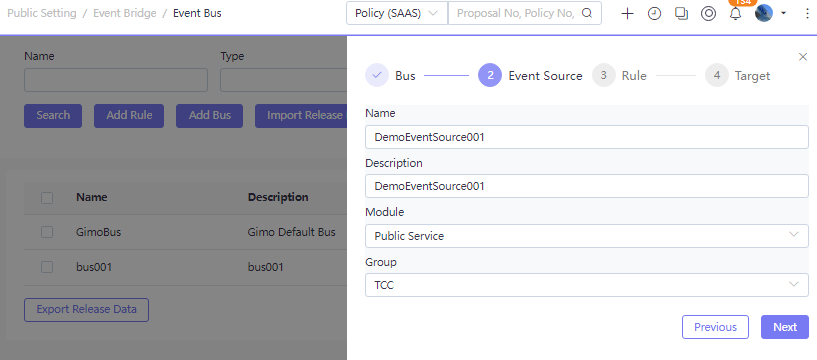Click the search magnifier icon
The height and width of the screenshot is (360, 817).
pos(587,14)
